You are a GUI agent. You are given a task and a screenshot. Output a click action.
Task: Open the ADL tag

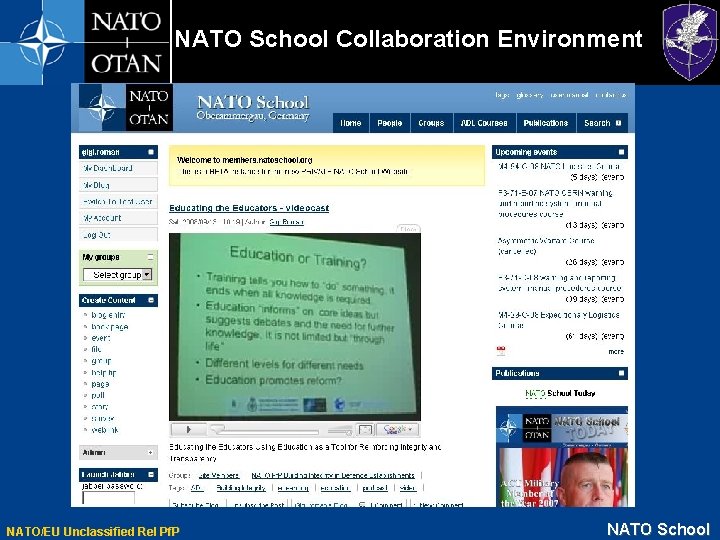pyautogui.click(x=197, y=488)
